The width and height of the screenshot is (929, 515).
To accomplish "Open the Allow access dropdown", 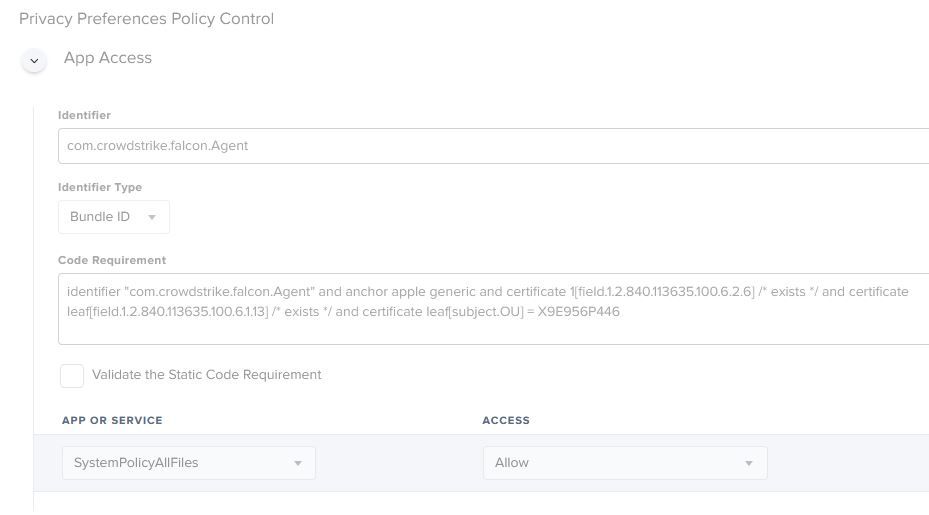I will pos(625,463).
